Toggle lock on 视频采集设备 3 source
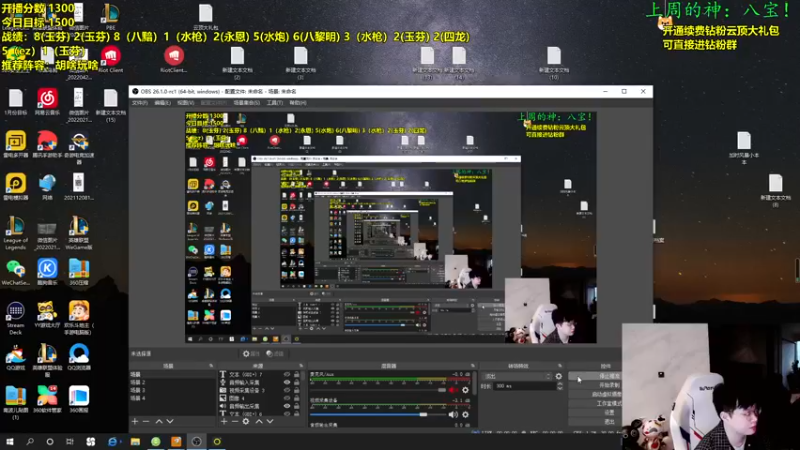This screenshot has height=450, width=800. coord(296,390)
